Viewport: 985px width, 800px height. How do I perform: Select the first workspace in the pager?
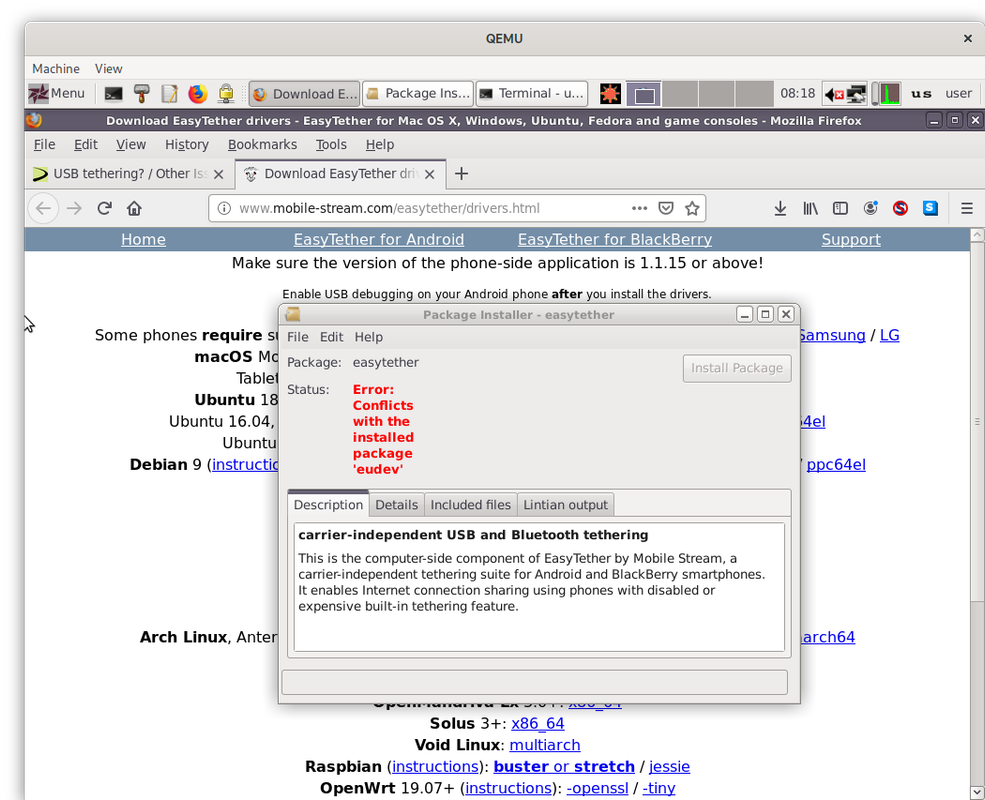643,94
